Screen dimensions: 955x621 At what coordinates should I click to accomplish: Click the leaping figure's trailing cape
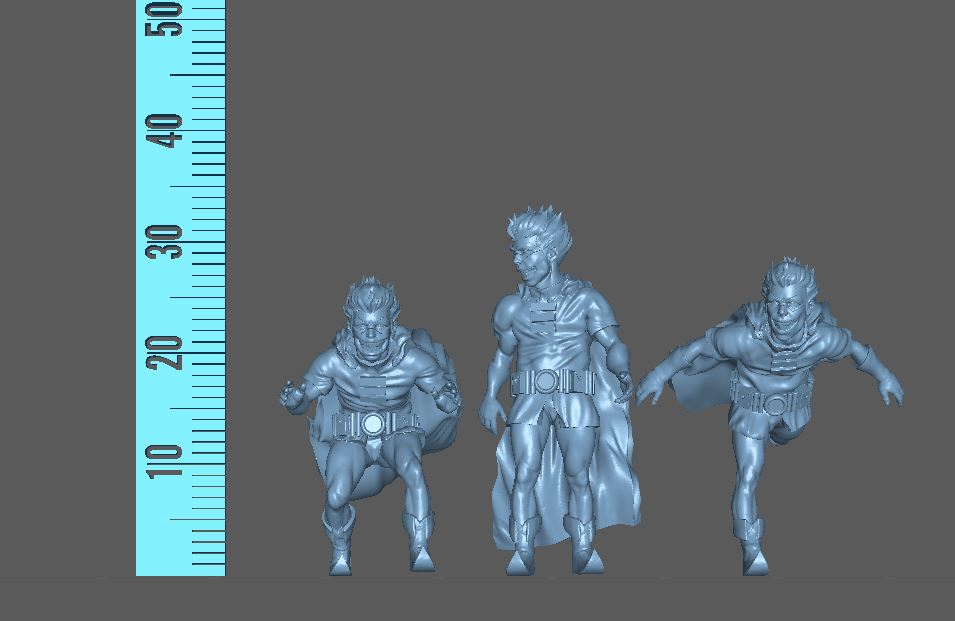700,390
